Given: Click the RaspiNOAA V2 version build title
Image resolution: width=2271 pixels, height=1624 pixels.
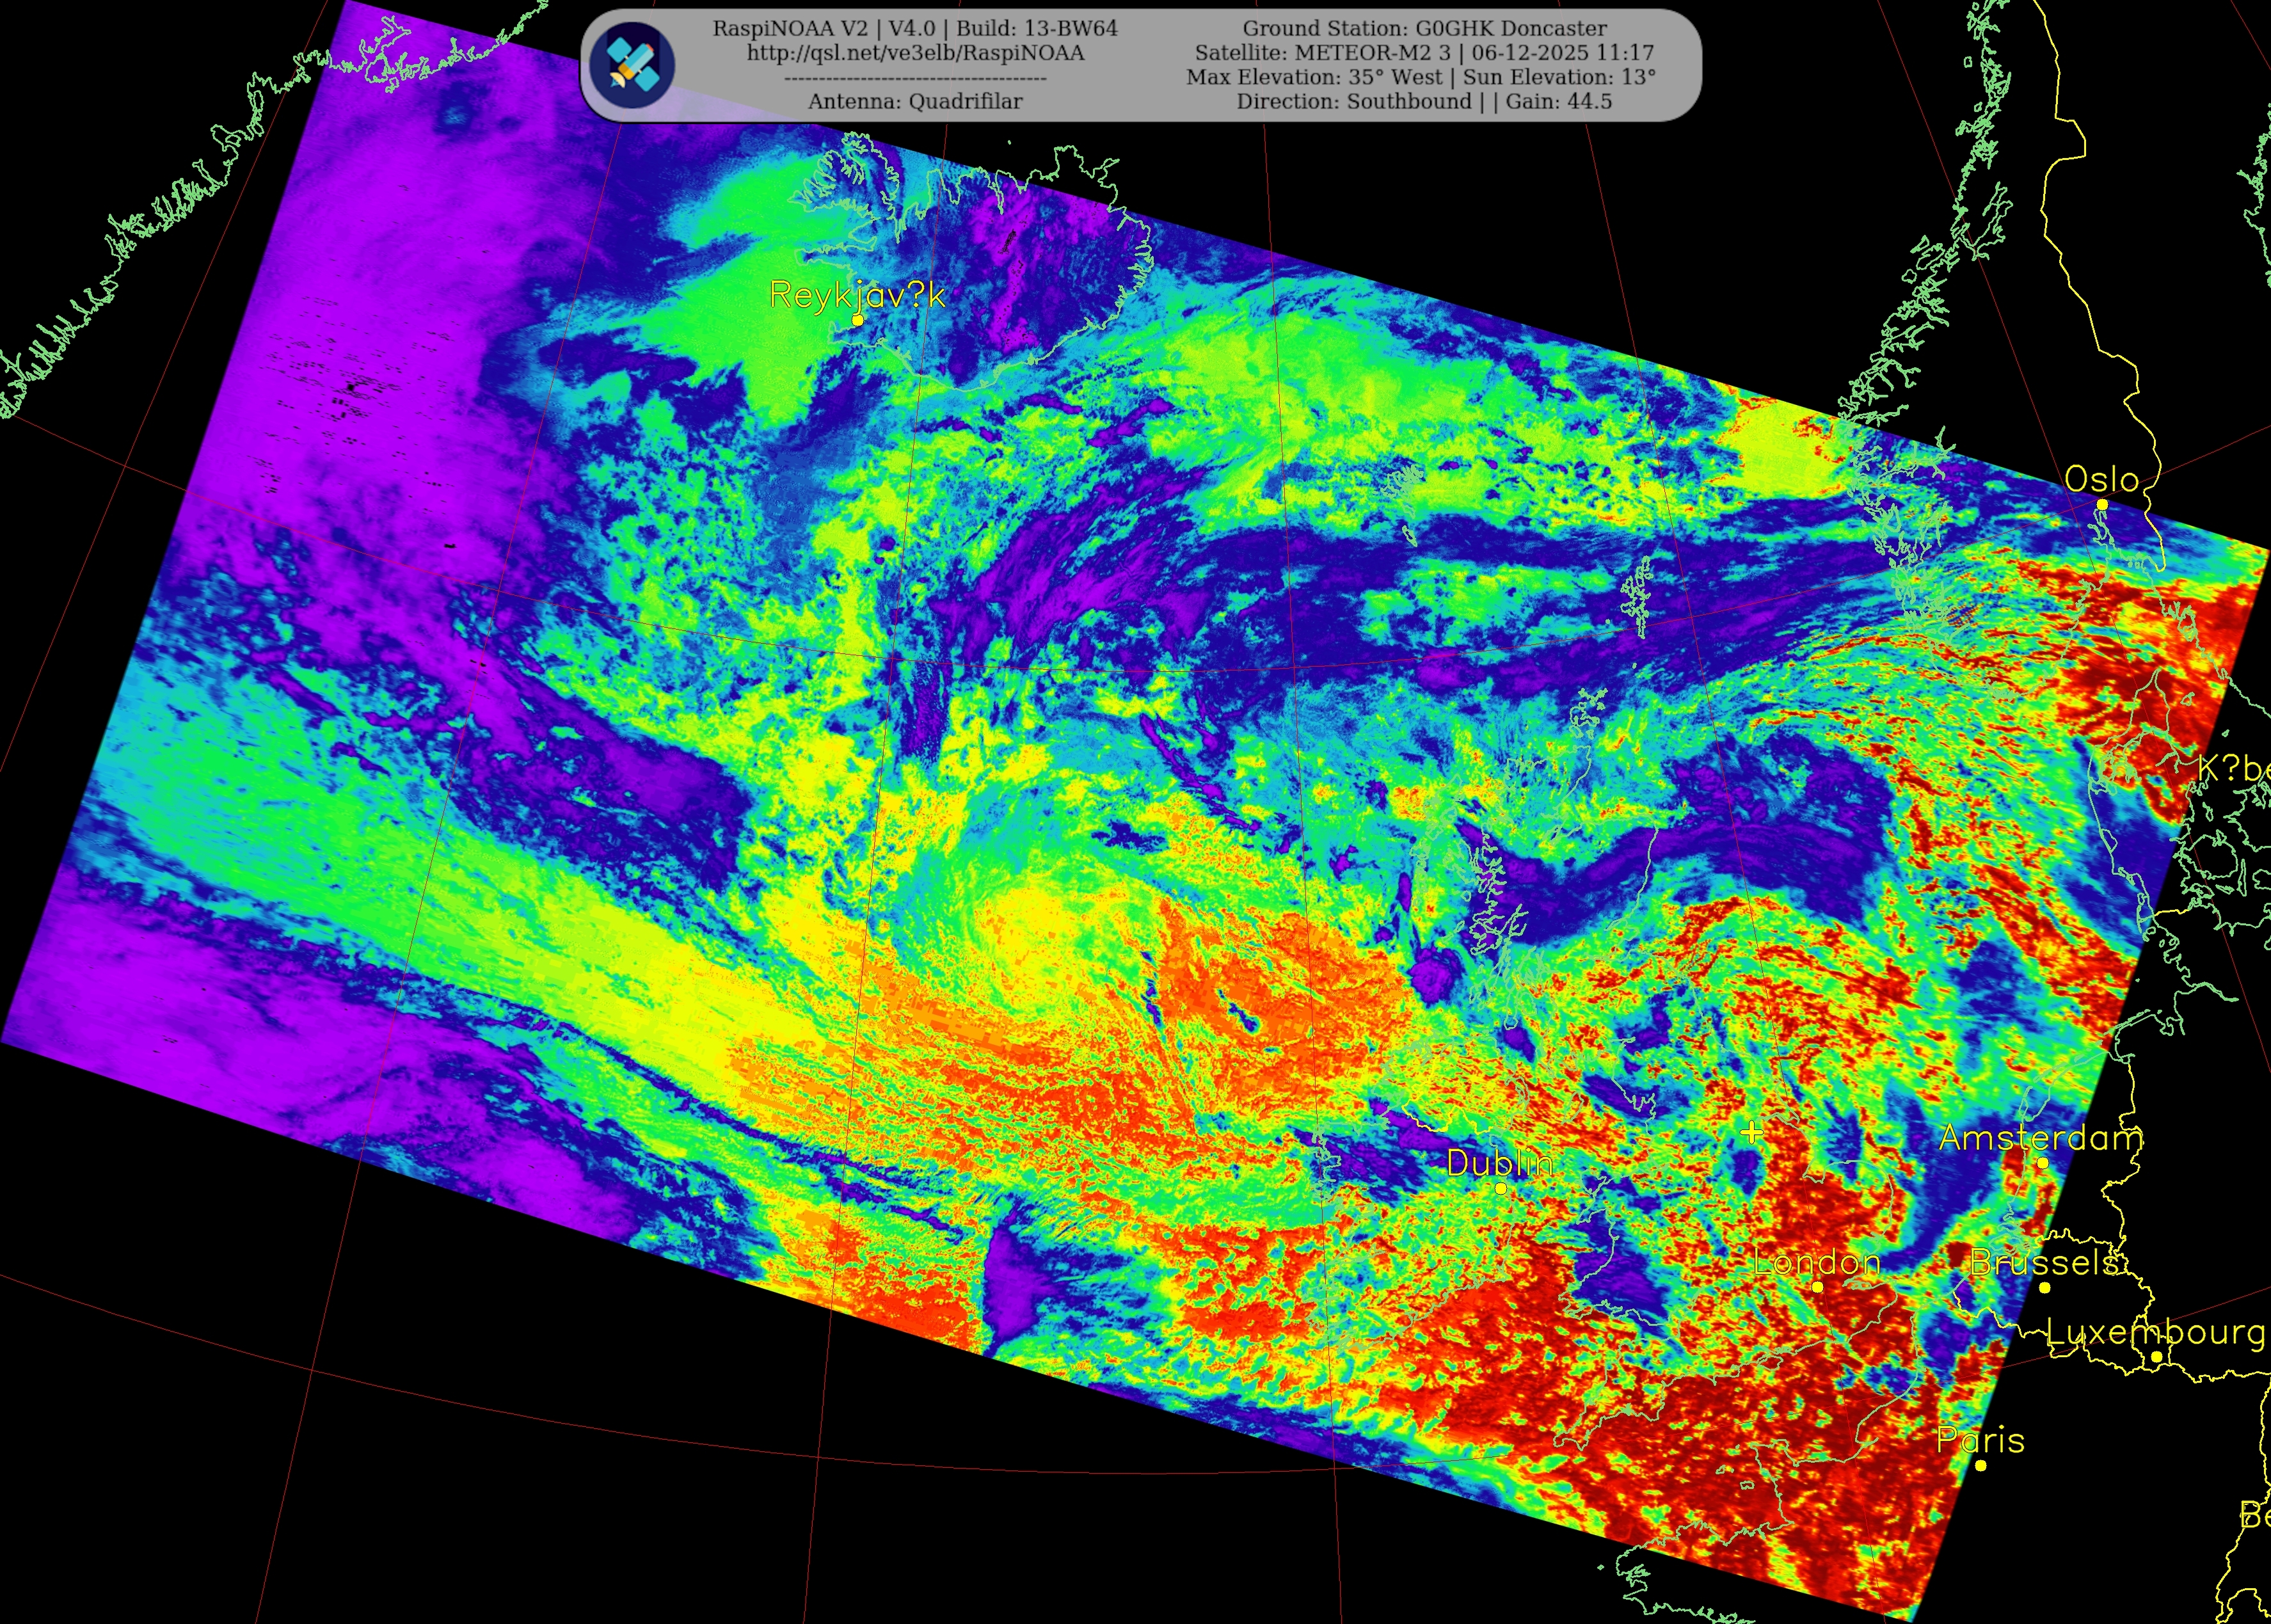Looking at the screenshot, I should click(915, 29).
